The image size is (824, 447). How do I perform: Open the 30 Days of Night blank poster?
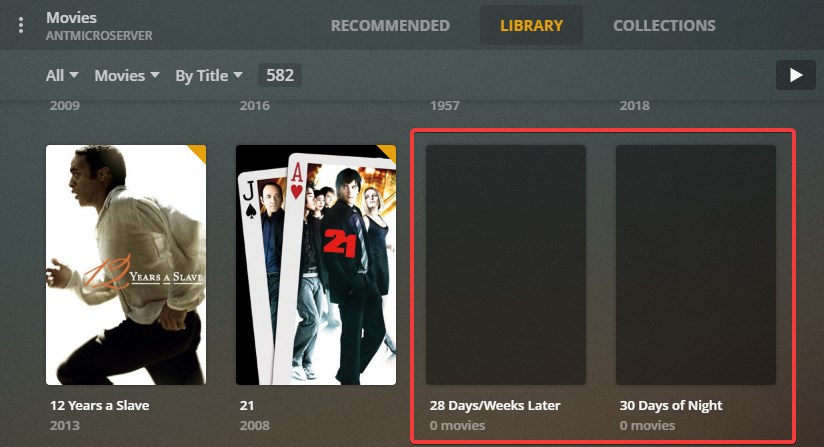pos(696,265)
